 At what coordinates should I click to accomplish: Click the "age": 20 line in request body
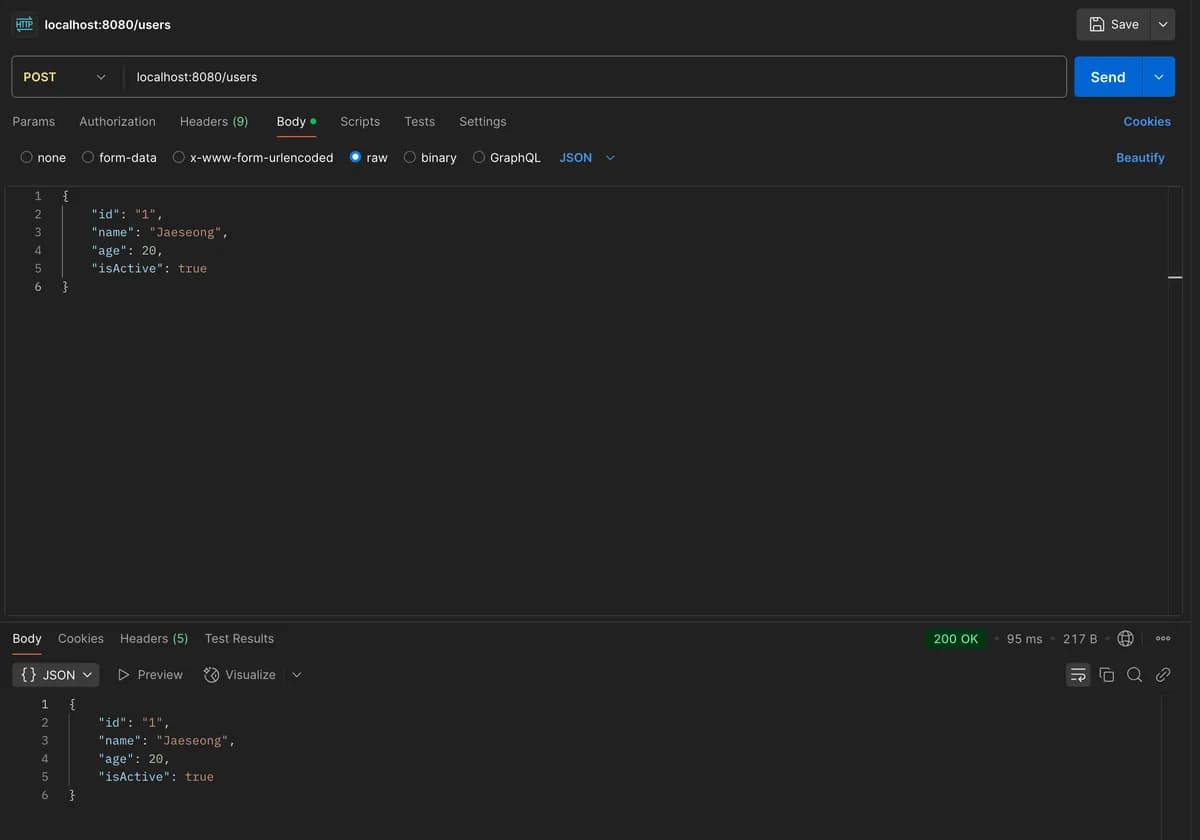127,250
